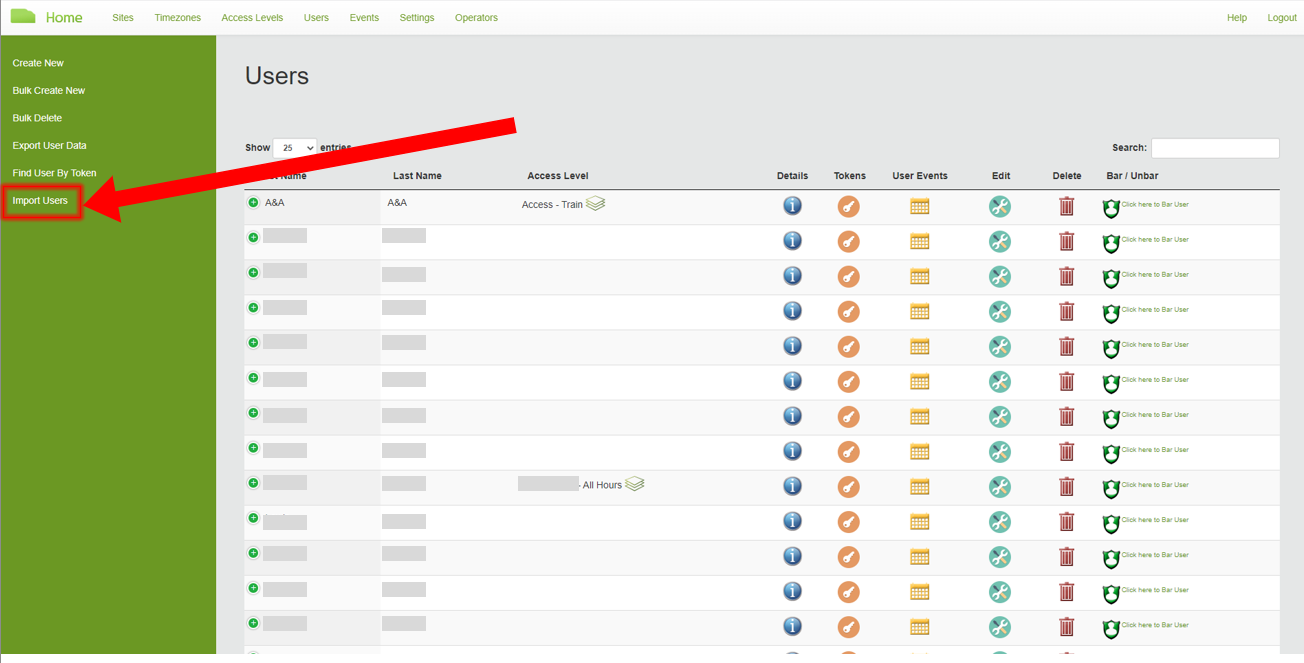Viewport: 1304px width, 663px height.
Task: Click the green Home logo icon
Action: pyautogui.click(x=25, y=16)
